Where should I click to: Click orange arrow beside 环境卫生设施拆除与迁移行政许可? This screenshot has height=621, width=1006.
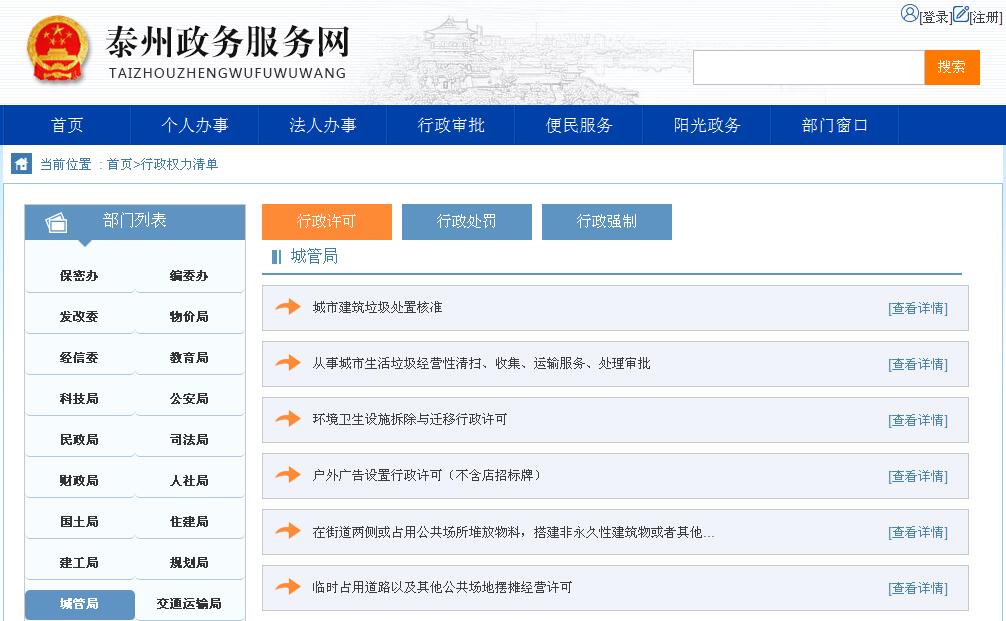[x=288, y=419]
